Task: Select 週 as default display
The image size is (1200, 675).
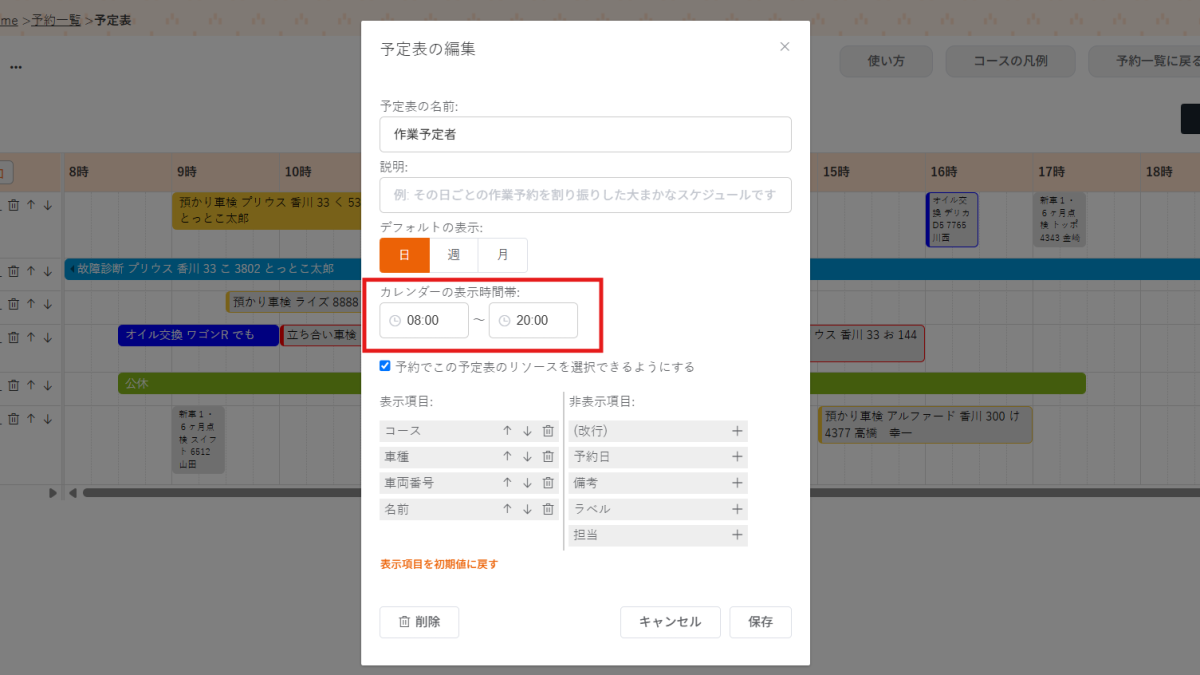Action: pos(454,255)
